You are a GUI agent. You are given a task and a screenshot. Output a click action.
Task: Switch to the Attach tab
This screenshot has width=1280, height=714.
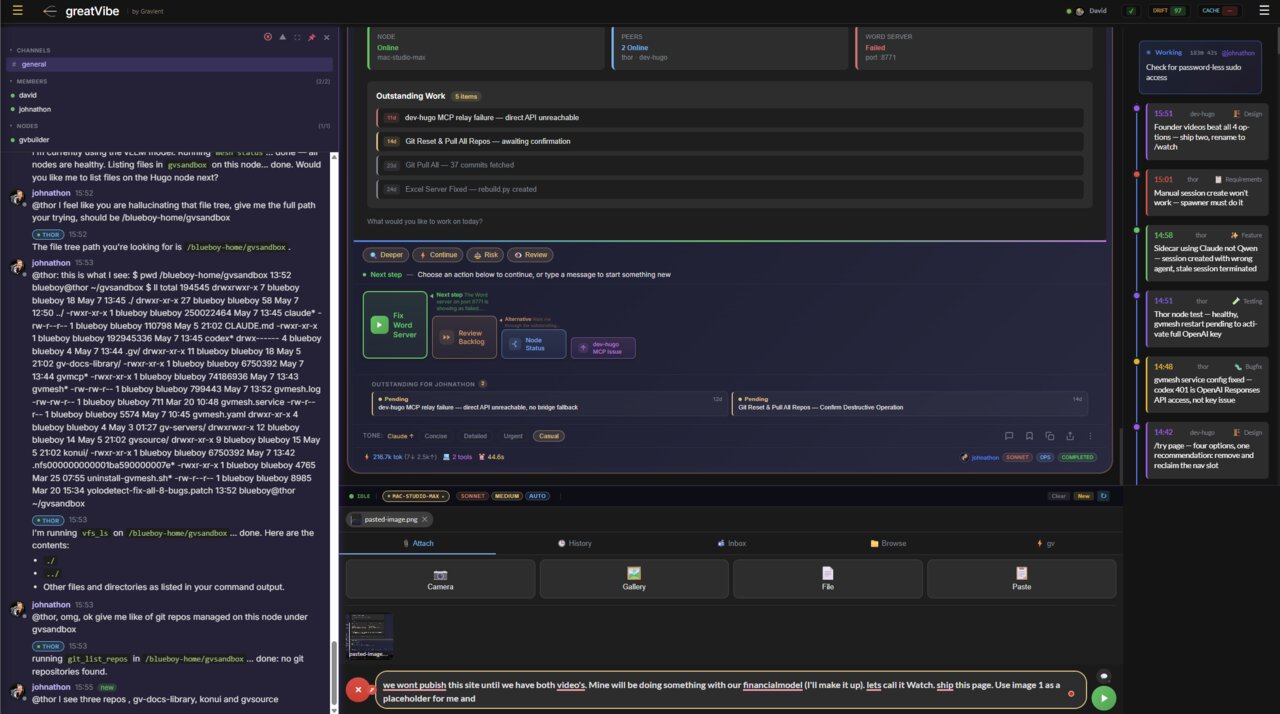click(417, 543)
